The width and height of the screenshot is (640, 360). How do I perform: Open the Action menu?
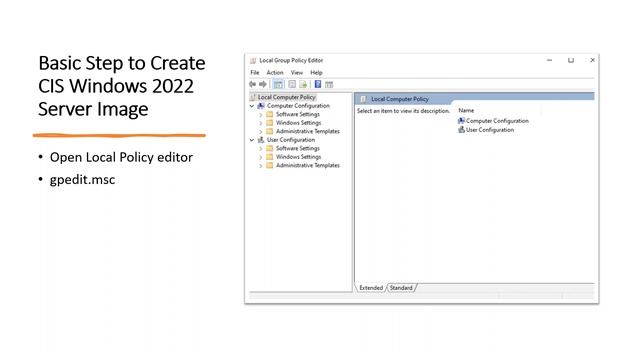(x=275, y=72)
